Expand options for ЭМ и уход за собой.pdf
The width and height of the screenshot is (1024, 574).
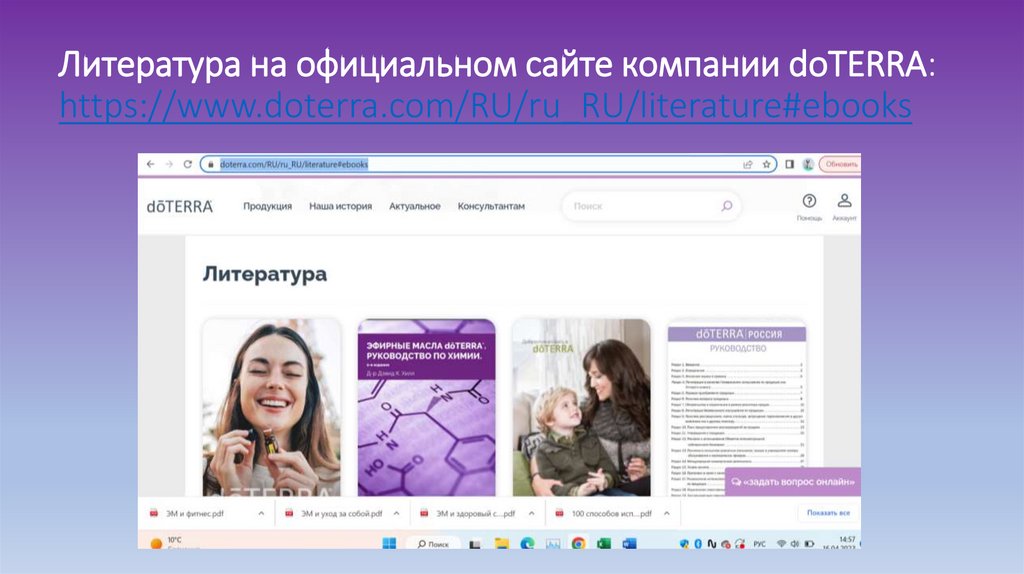[x=396, y=514]
